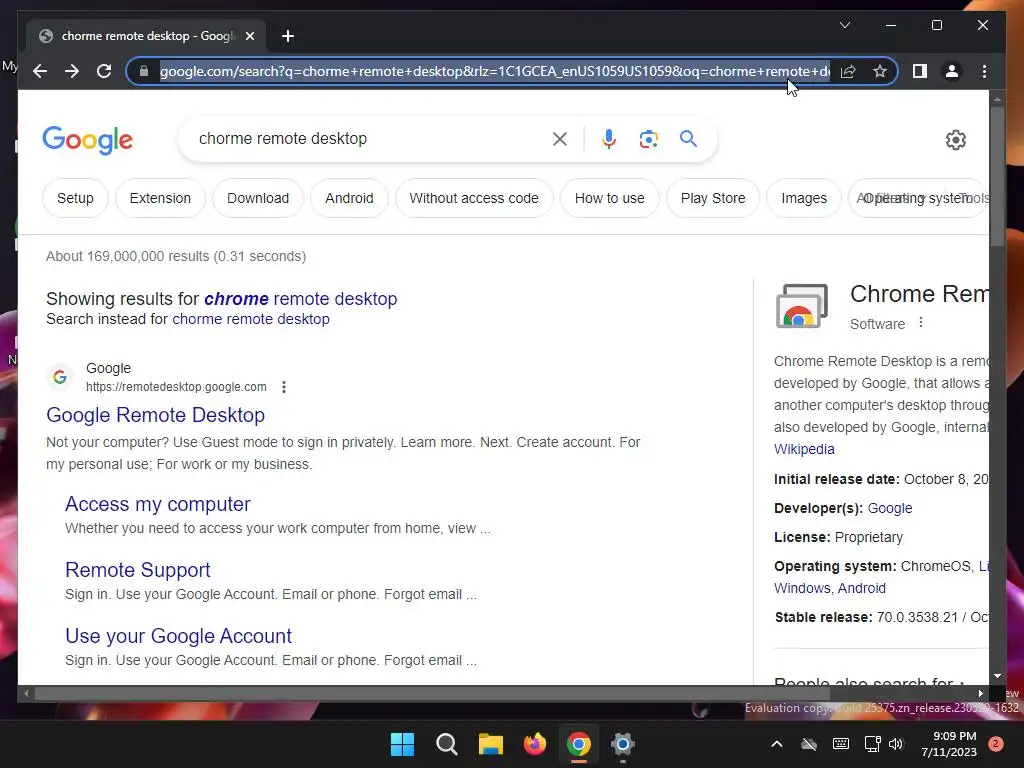The image size is (1024, 768).
Task: Open the Use your Google Account sublink
Action: pos(178,635)
